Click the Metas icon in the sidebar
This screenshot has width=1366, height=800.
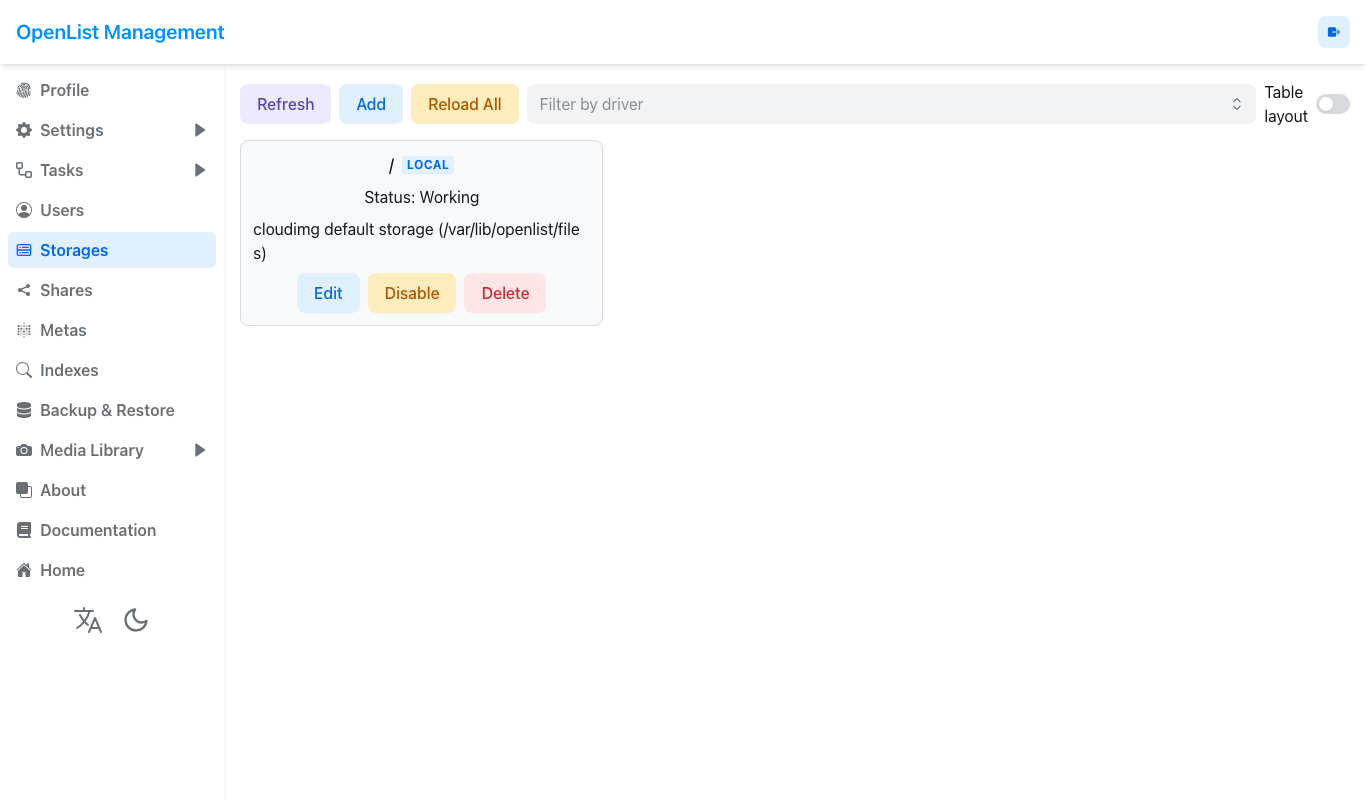(24, 330)
